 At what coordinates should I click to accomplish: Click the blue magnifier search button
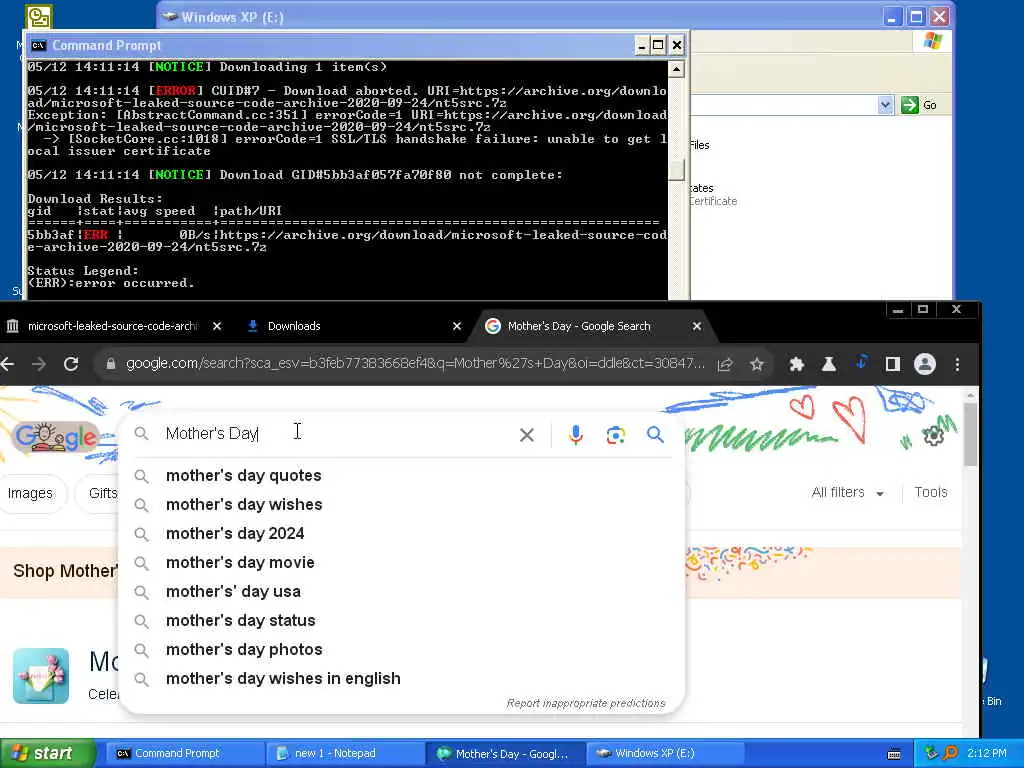655,434
